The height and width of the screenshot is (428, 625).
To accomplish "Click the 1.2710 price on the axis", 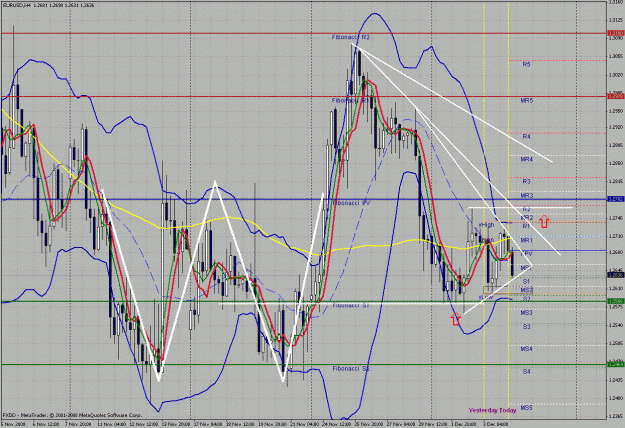I will tap(616, 236).
